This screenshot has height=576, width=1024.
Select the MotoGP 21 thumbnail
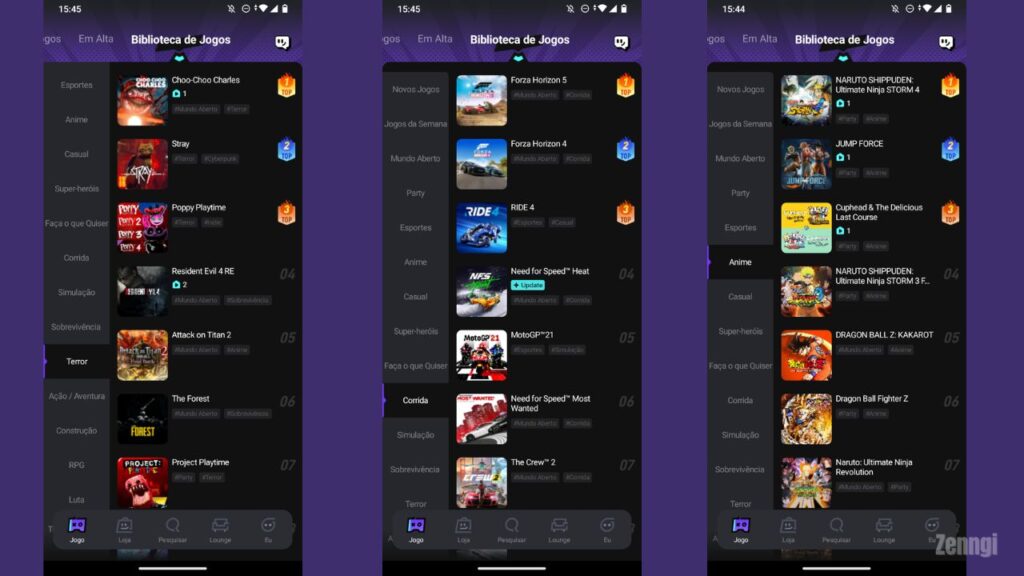coord(481,355)
